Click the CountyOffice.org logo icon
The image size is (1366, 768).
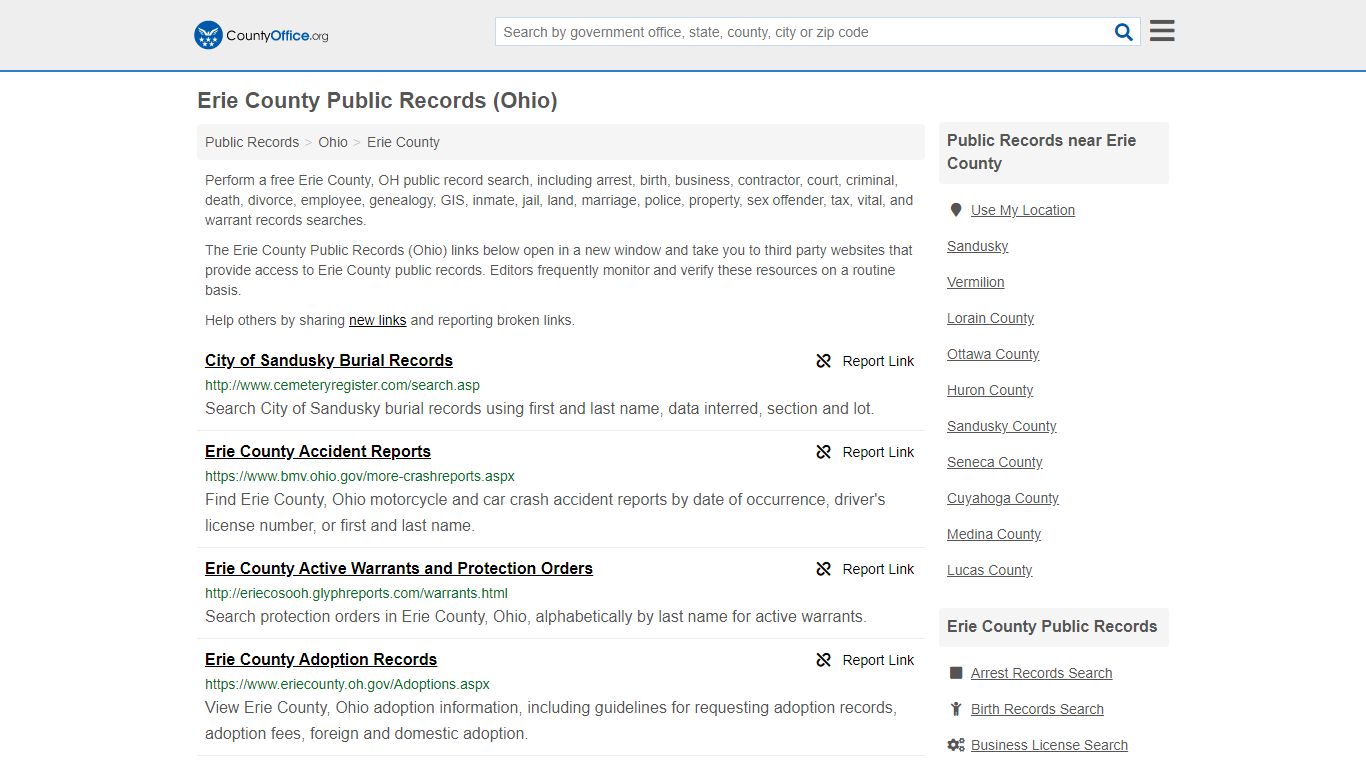[208, 35]
